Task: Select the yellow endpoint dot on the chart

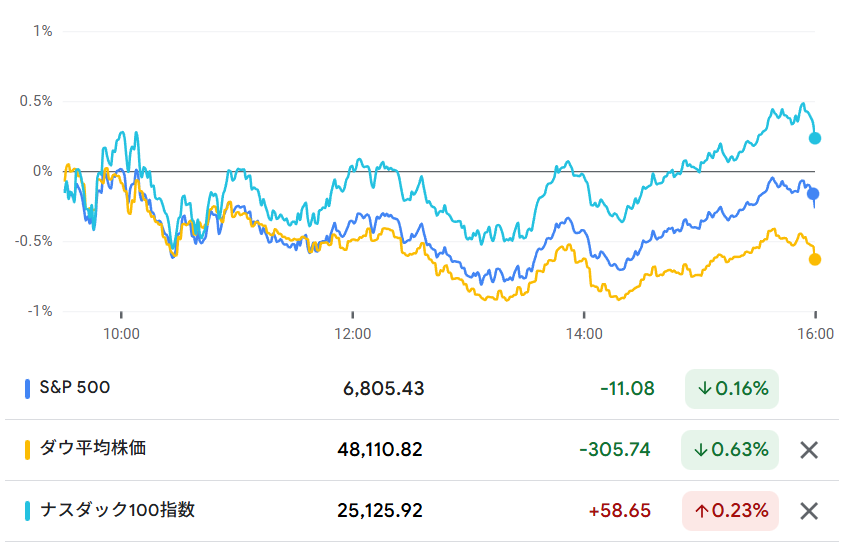Action: pyautogui.click(x=815, y=259)
